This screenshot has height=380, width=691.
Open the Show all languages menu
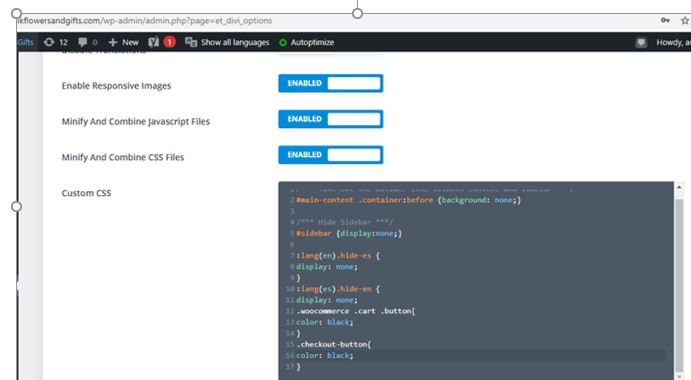[227, 42]
